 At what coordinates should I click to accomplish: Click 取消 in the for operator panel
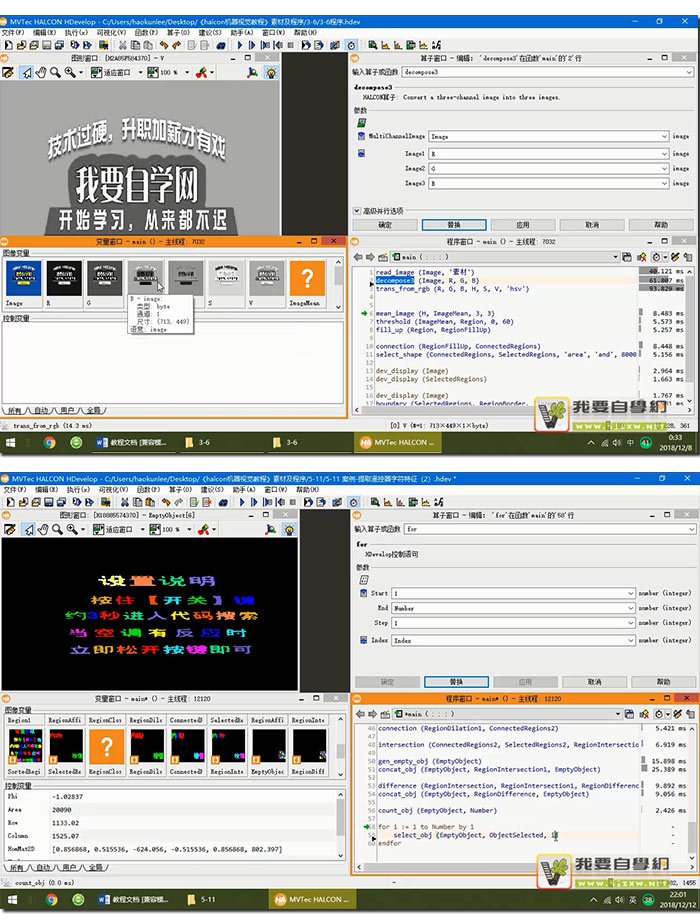[x=594, y=682]
